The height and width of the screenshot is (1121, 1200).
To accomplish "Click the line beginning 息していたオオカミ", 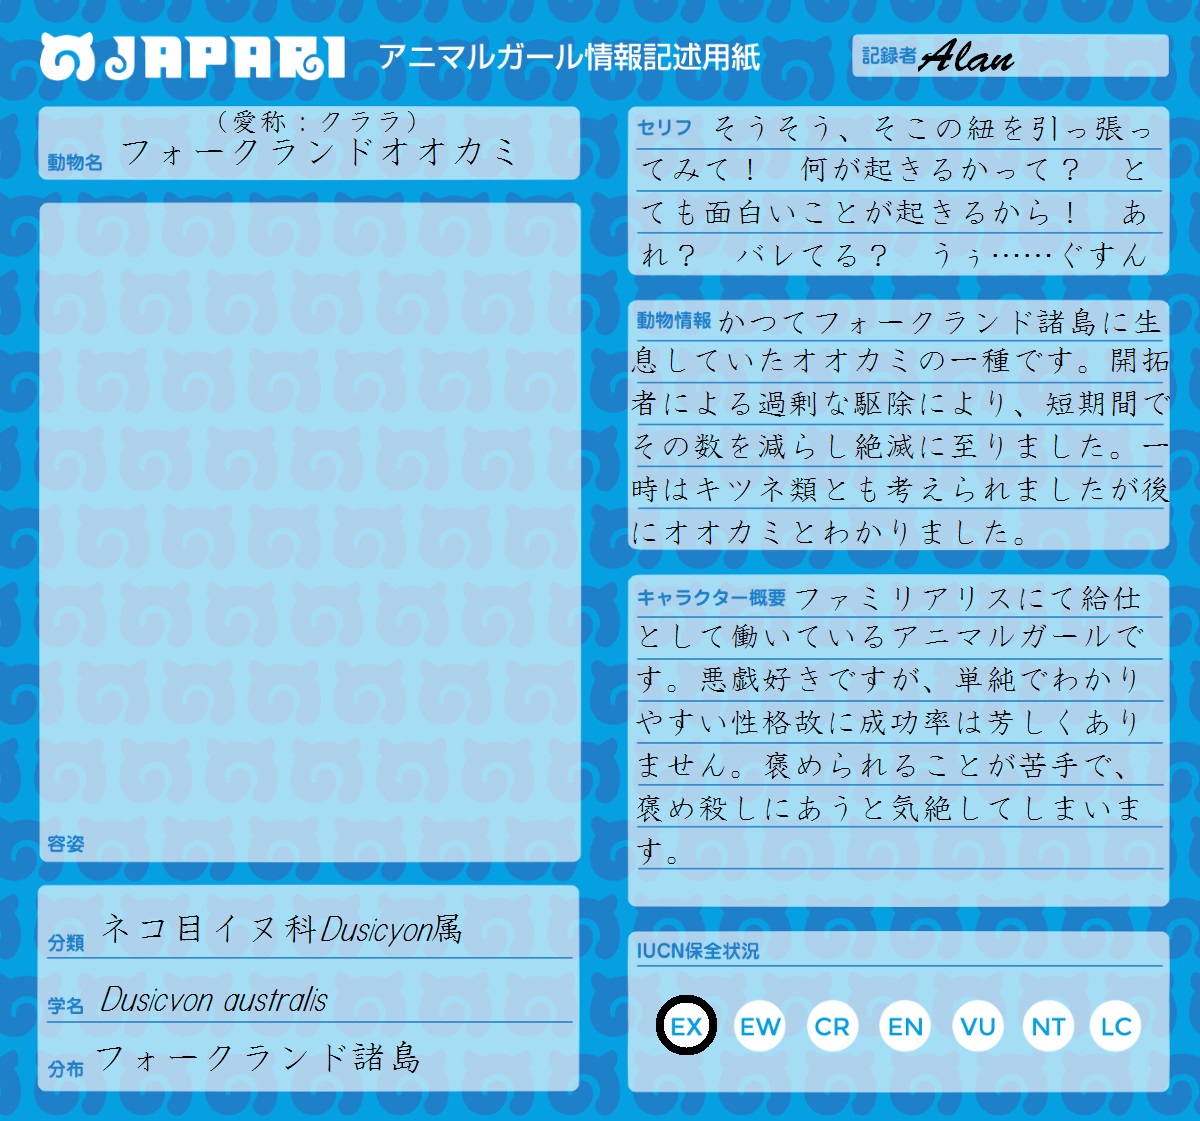I will coord(900,361).
